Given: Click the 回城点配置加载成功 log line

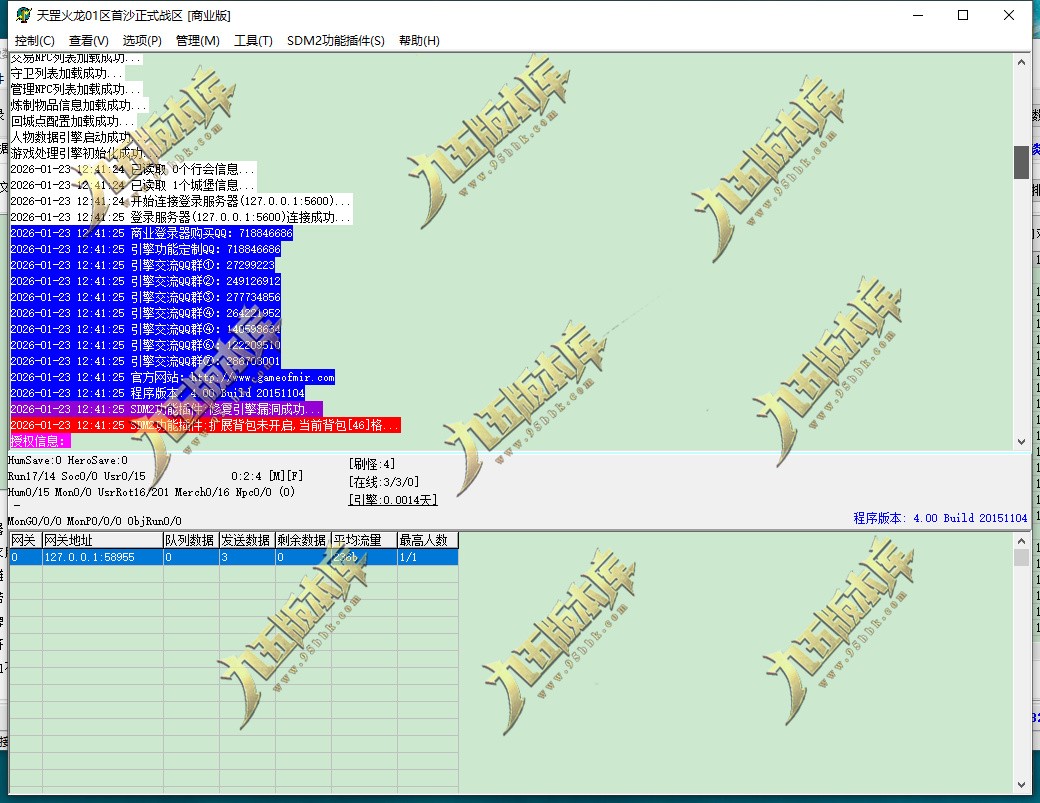Looking at the screenshot, I should (x=73, y=121).
